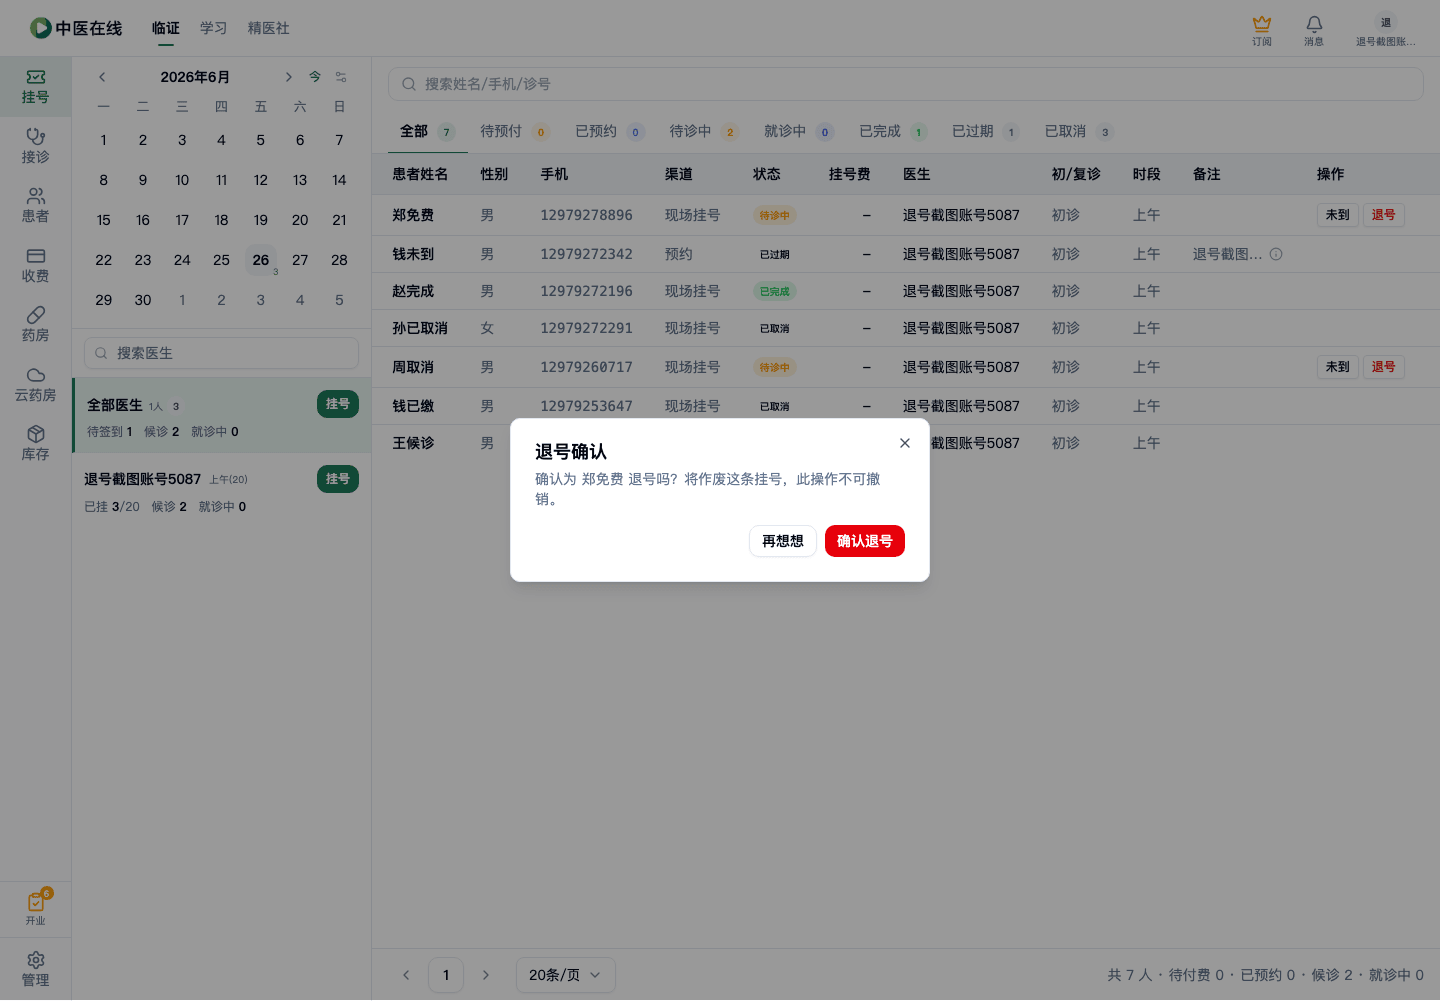Image resolution: width=1440 pixels, height=1001 pixels.
Task: Click 退号 for patient 周取消
Action: [1384, 367]
